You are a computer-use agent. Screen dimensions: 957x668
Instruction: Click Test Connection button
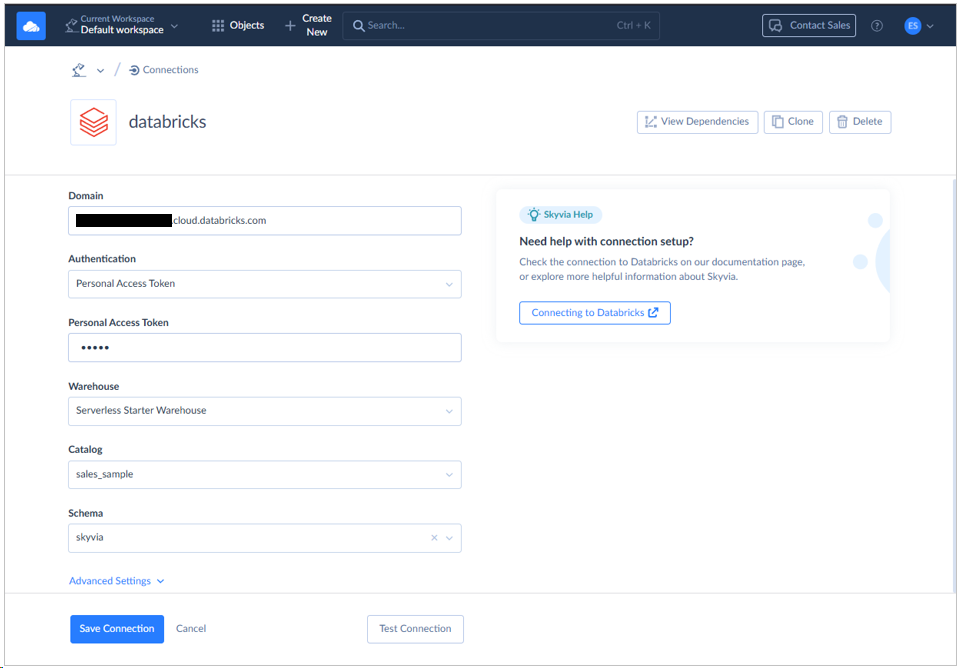pos(415,629)
